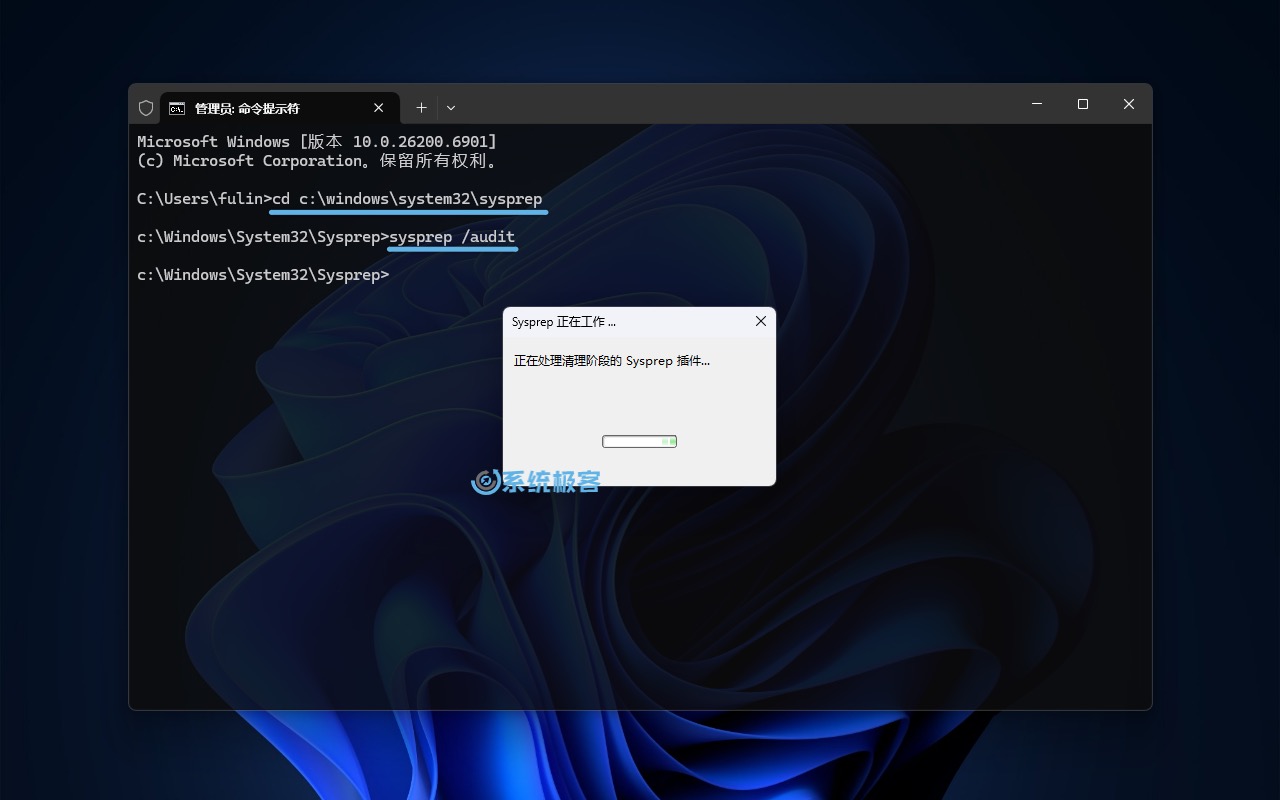Minimize the terminal window
1280x800 pixels.
(1037, 104)
